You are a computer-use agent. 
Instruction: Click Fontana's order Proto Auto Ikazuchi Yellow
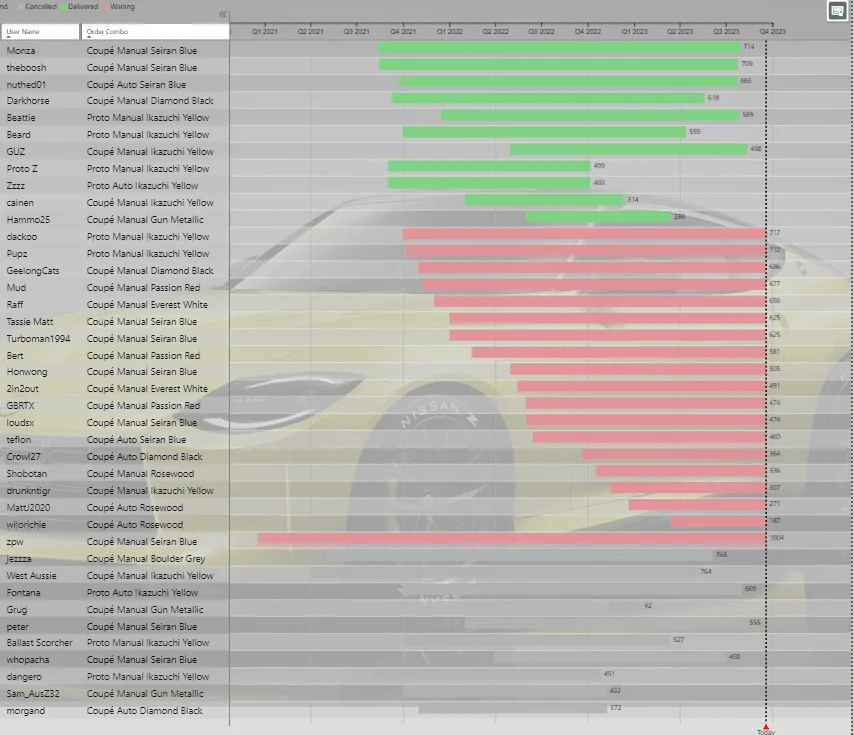(142, 592)
